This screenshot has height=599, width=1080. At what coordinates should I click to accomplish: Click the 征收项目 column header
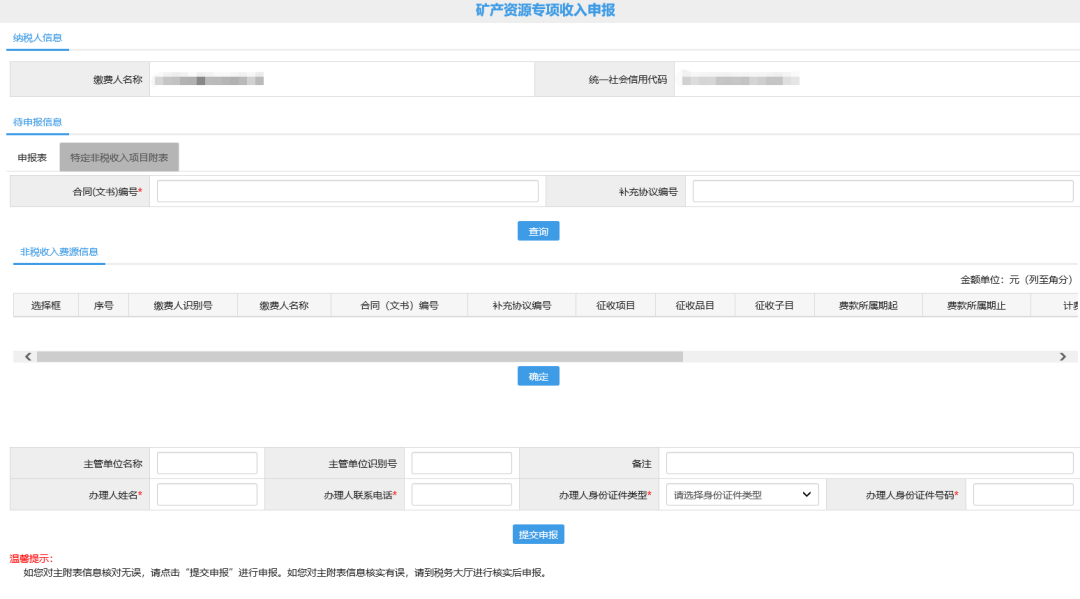[615, 305]
